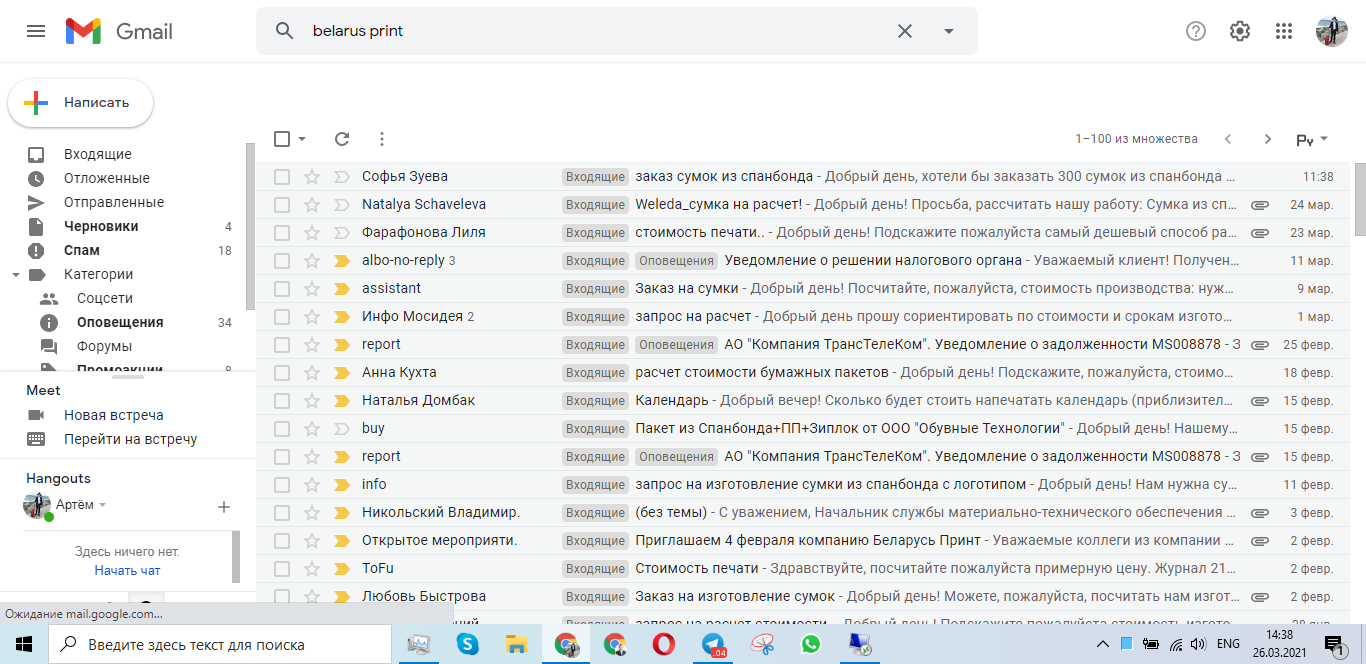Click the Начать чат link
This screenshot has height=664, width=1366.
tap(127, 571)
